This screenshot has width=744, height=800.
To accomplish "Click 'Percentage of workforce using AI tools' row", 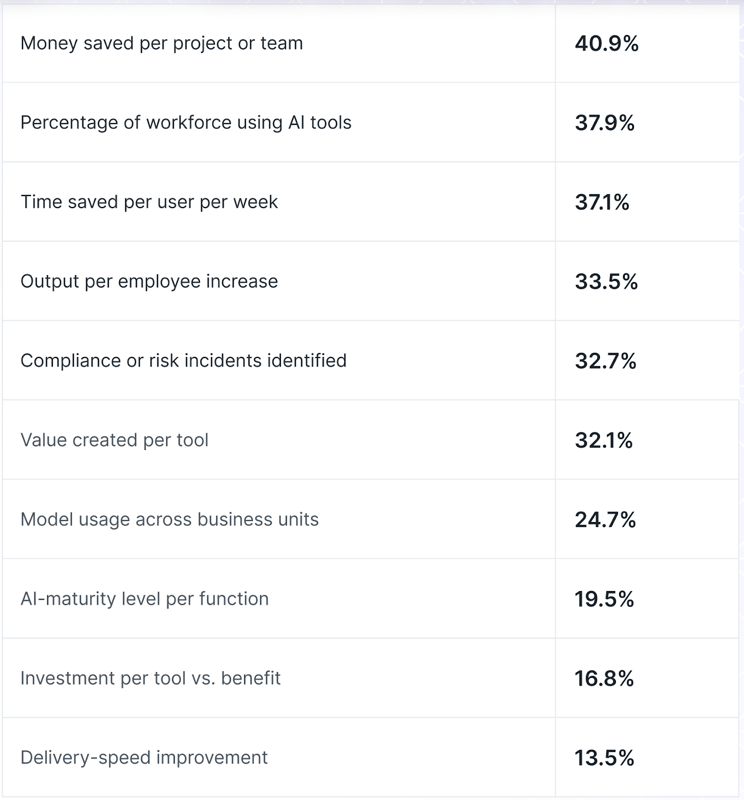I will pos(186,123).
